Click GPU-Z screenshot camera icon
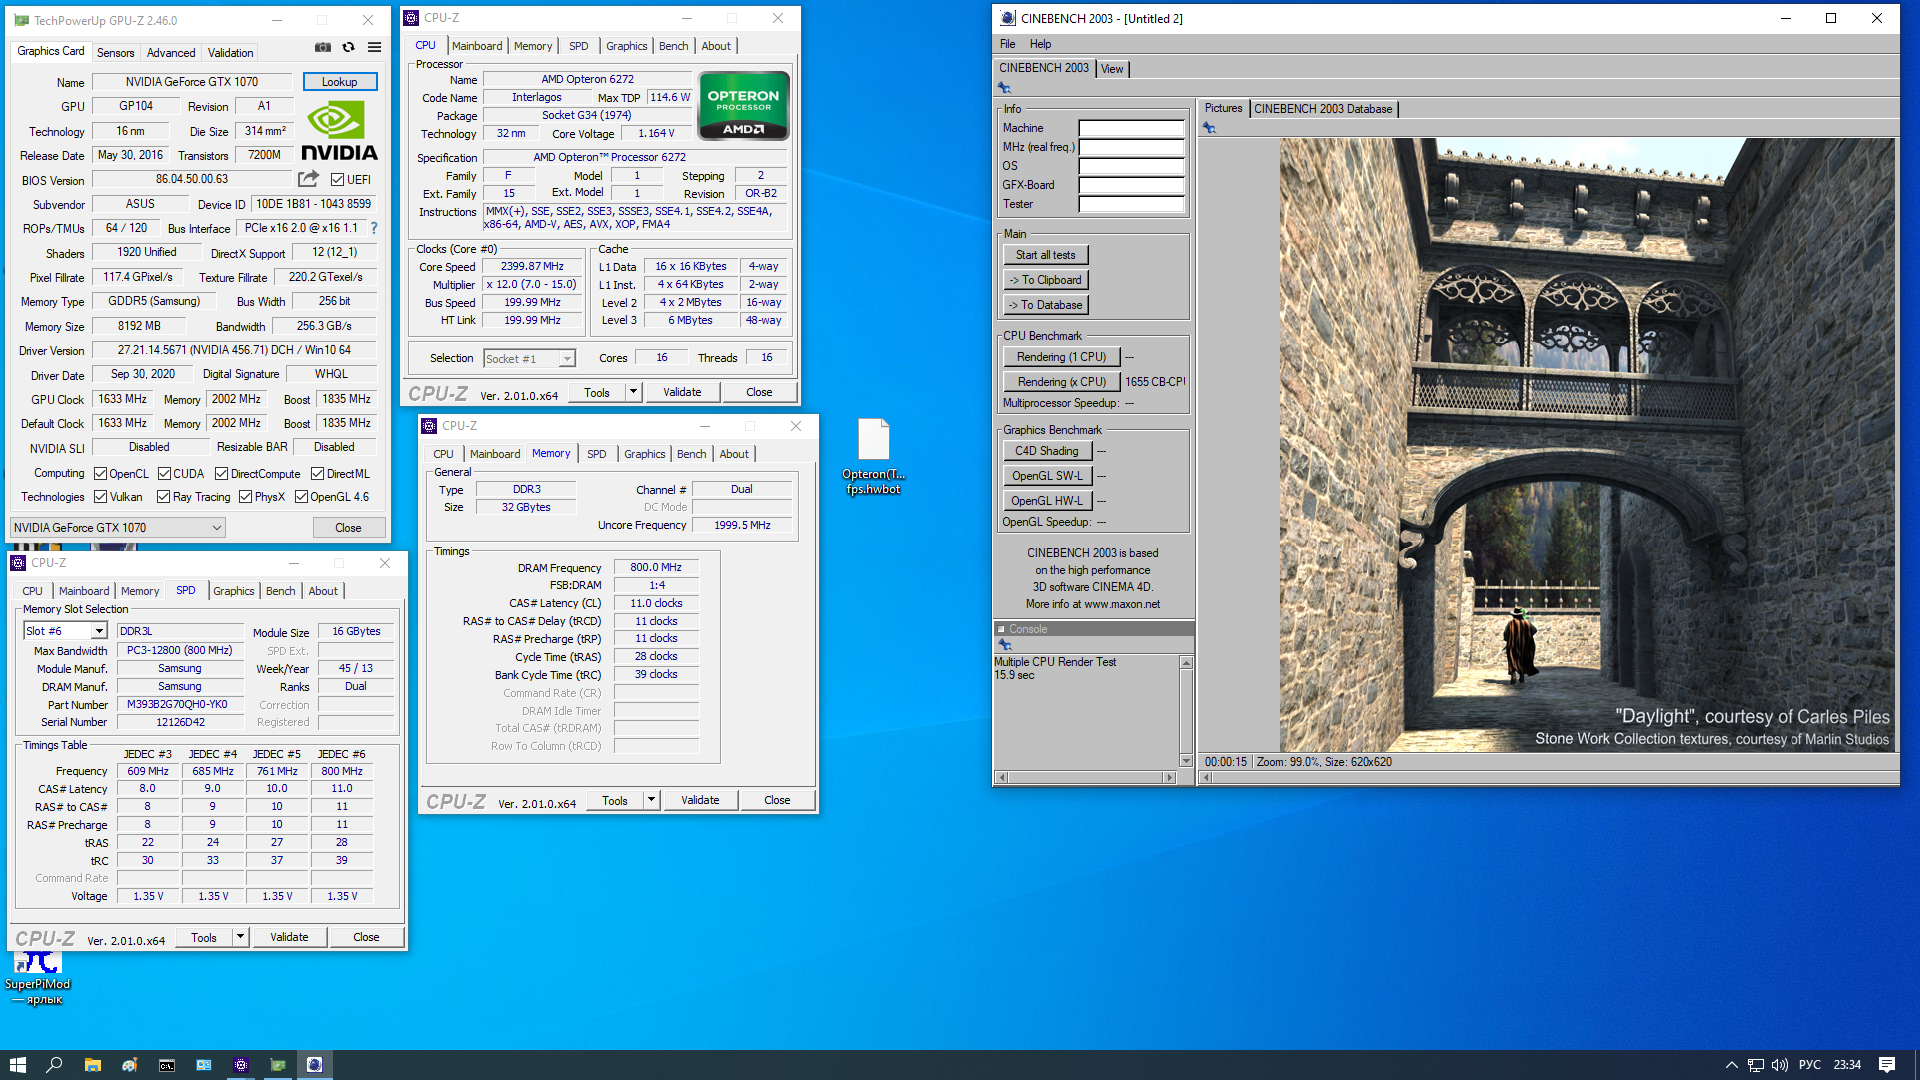The height and width of the screenshot is (1080, 1920). [323, 47]
